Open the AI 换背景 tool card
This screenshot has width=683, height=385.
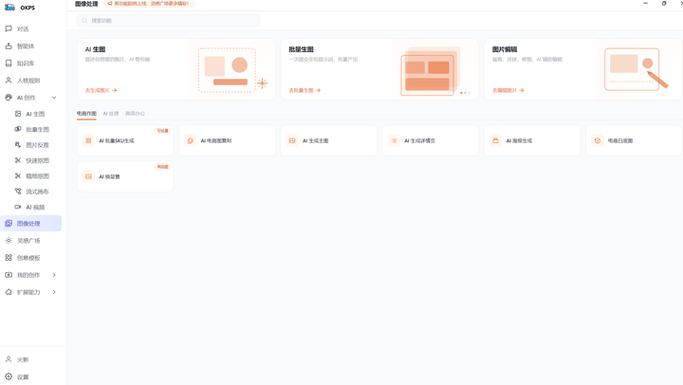point(125,176)
